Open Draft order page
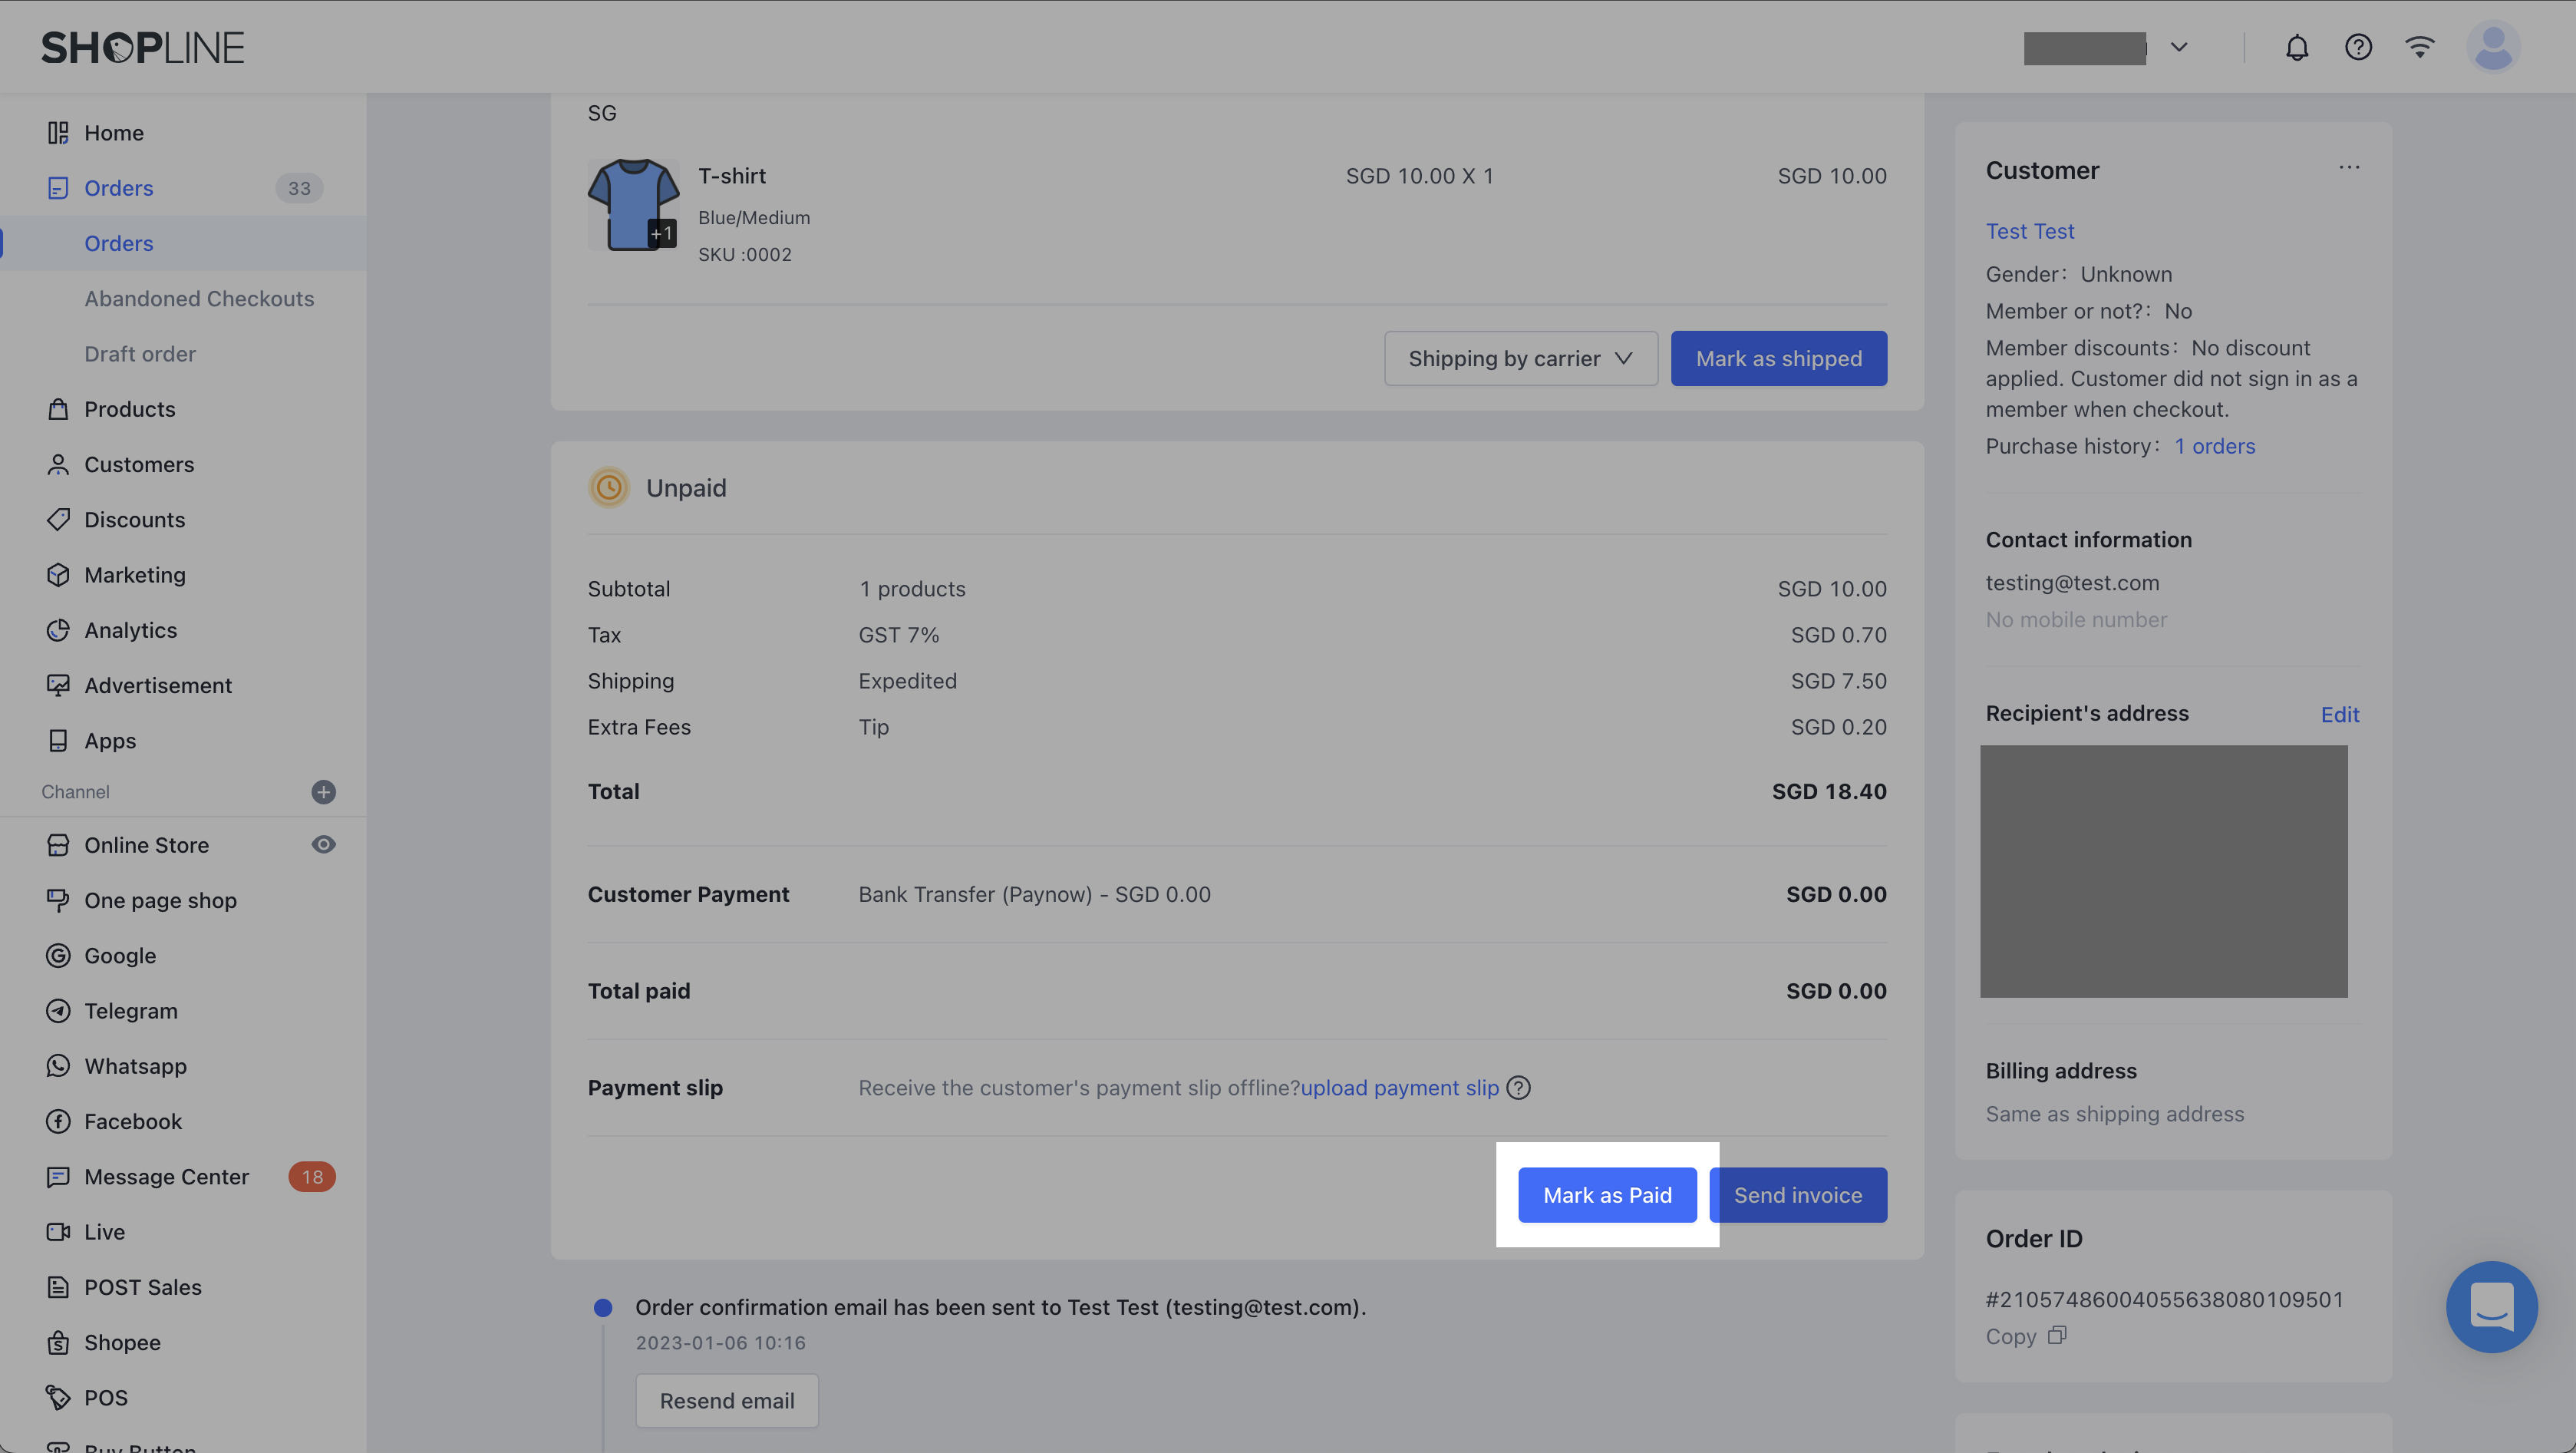 (140, 354)
